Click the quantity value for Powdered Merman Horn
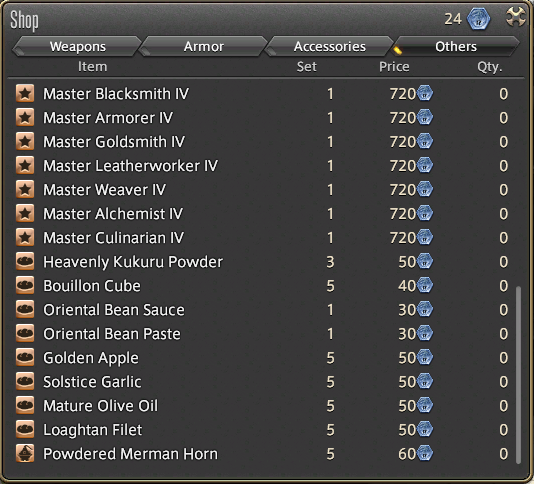 click(x=504, y=454)
